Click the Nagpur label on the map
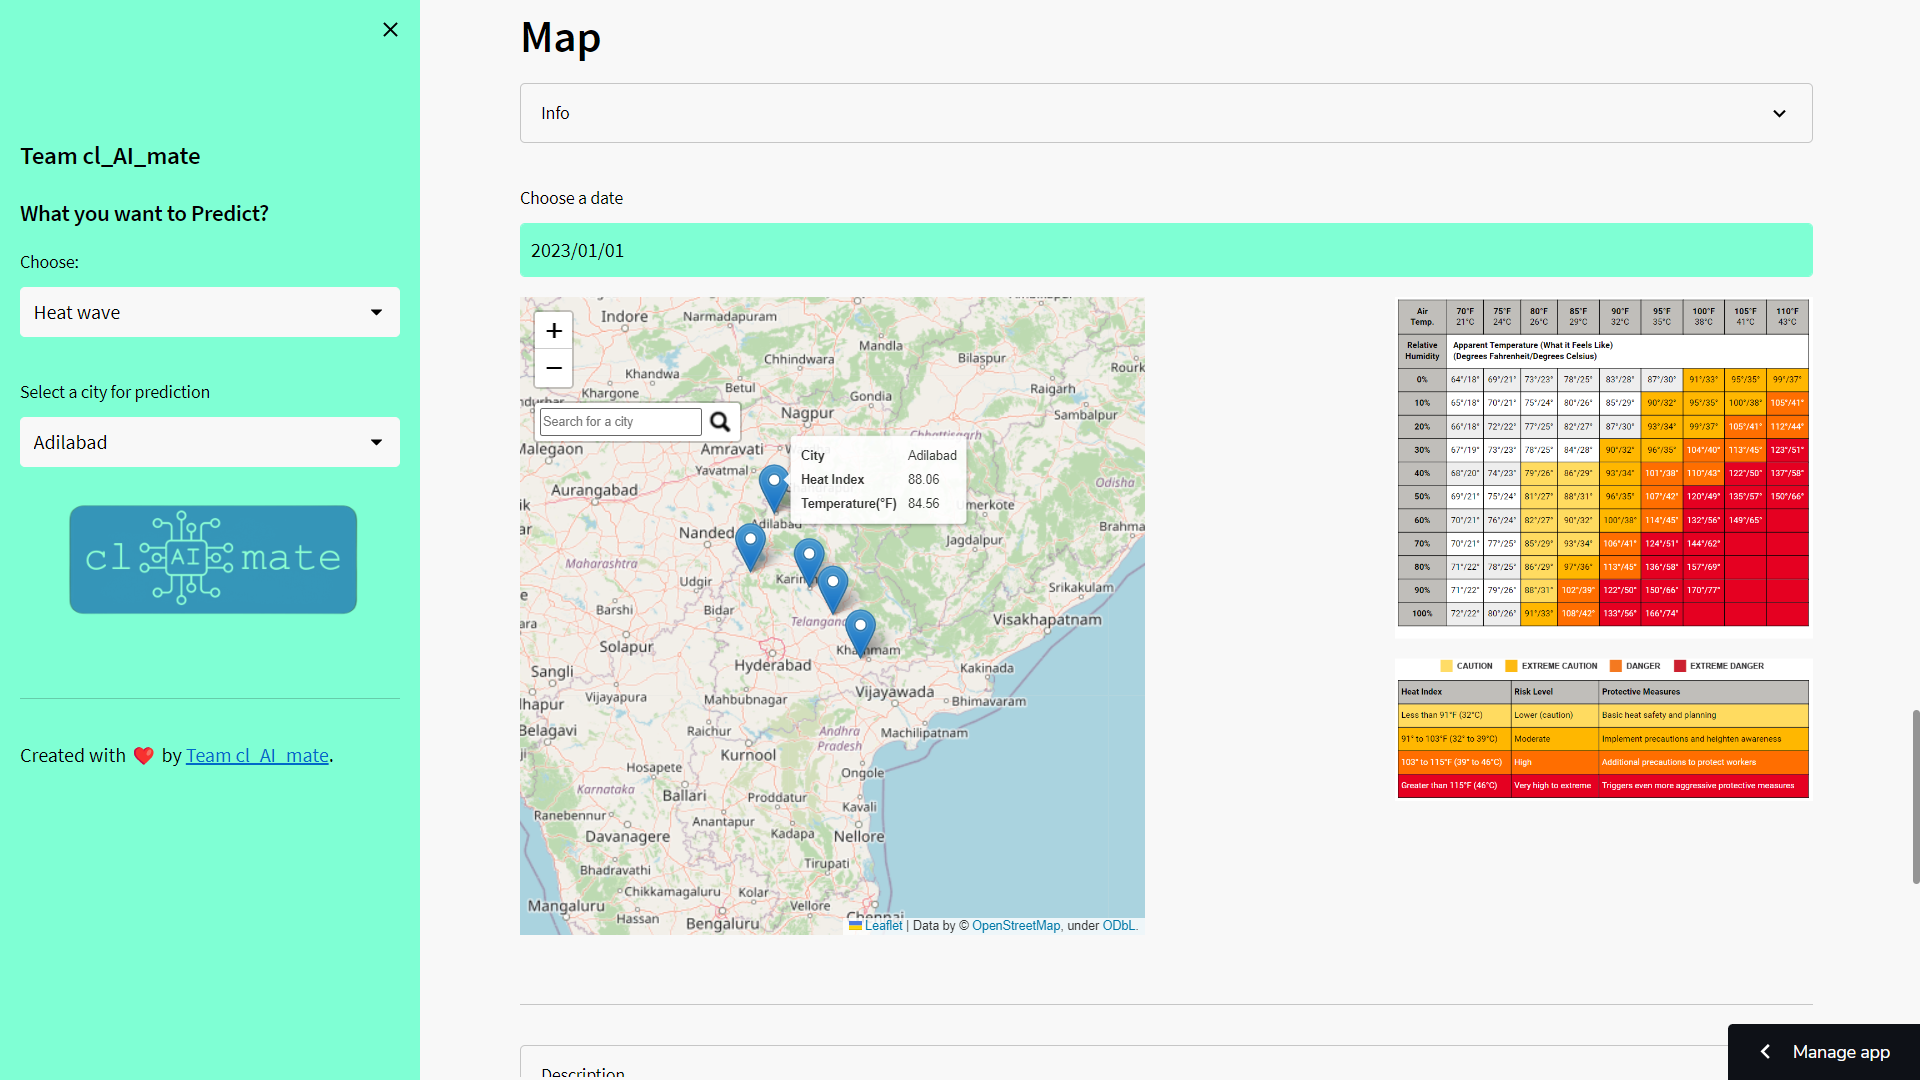The height and width of the screenshot is (1080, 1920). pos(807,413)
